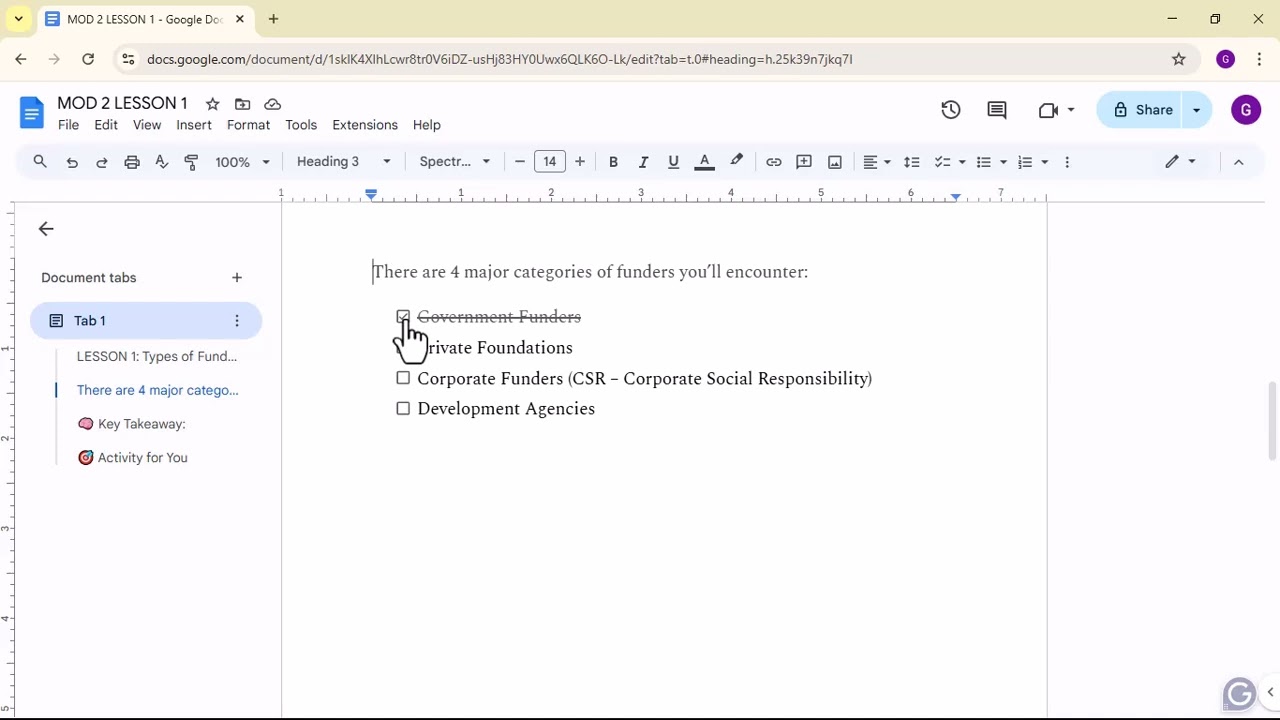Image resolution: width=1280 pixels, height=720 pixels.
Task: Check the Development Agencies checkbox
Action: click(x=403, y=408)
